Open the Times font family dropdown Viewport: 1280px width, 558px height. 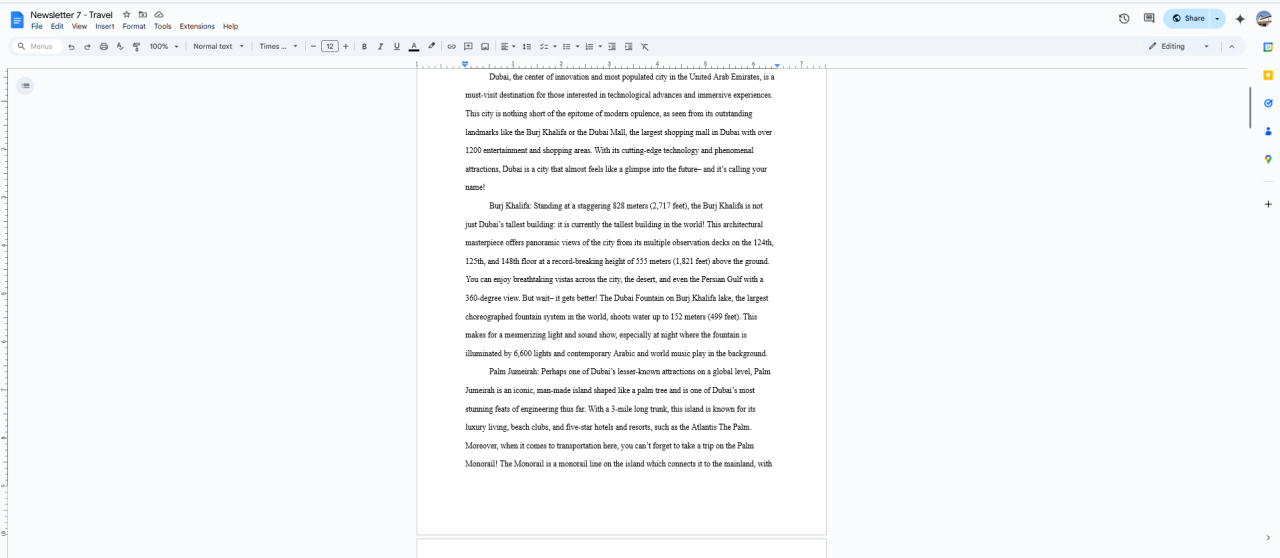[x=278, y=47]
